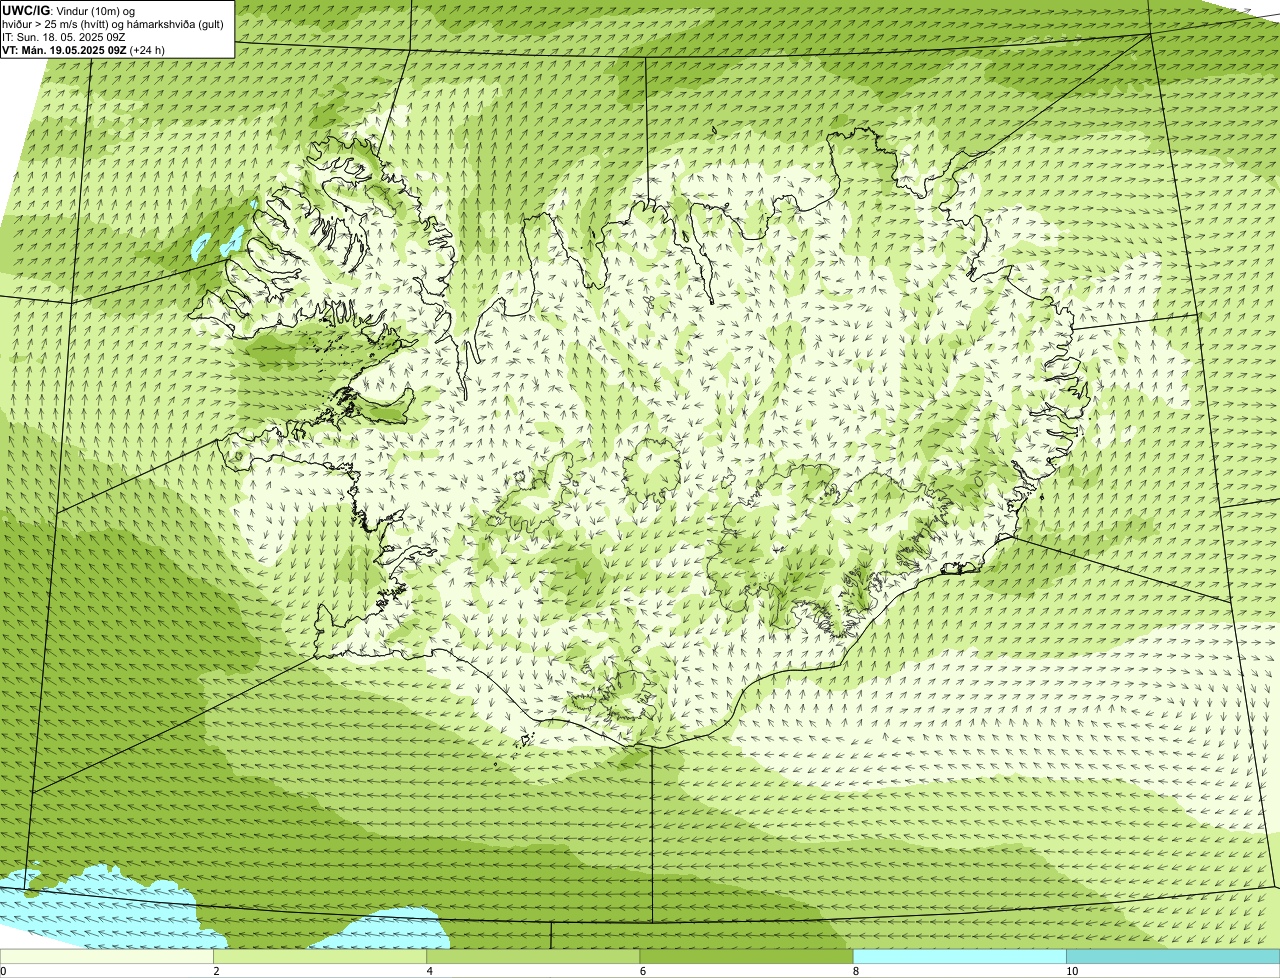Click the 0–2 m/s pale yellow legend swatch
Image resolution: width=1280 pixels, height=978 pixels.
pyautogui.click(x=107, y=956)
